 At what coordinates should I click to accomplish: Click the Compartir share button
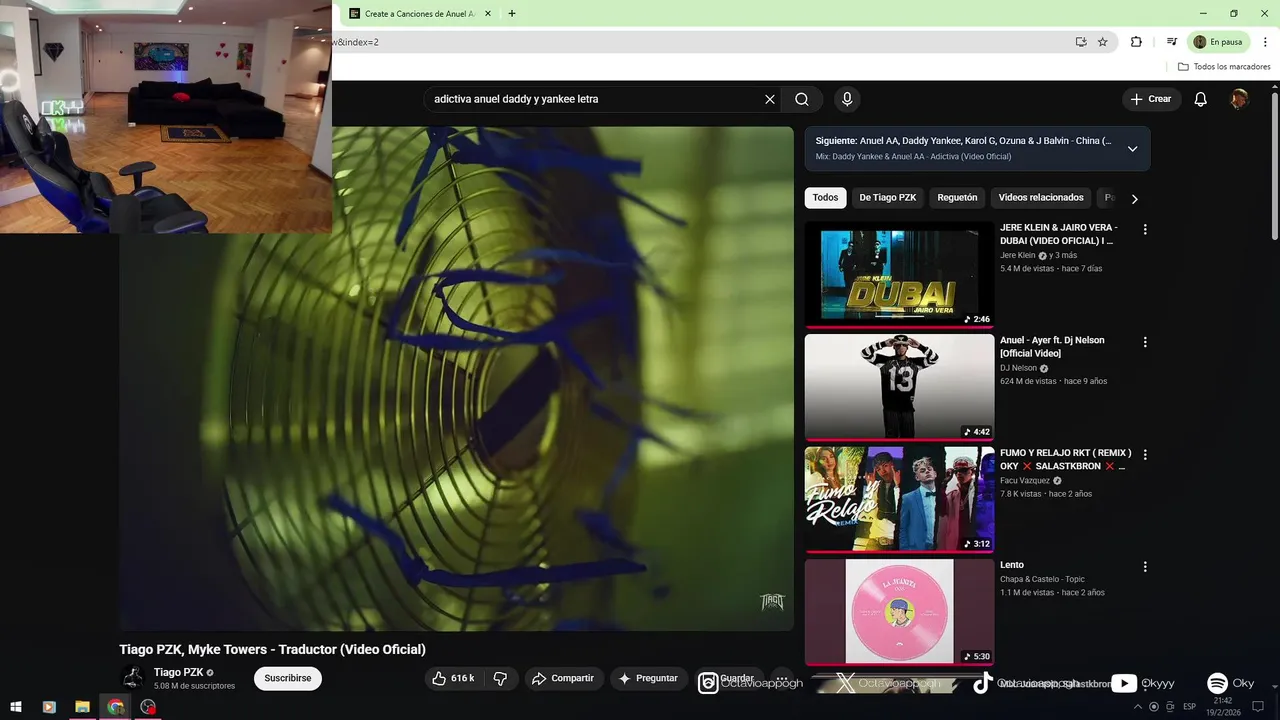(564, 678)
